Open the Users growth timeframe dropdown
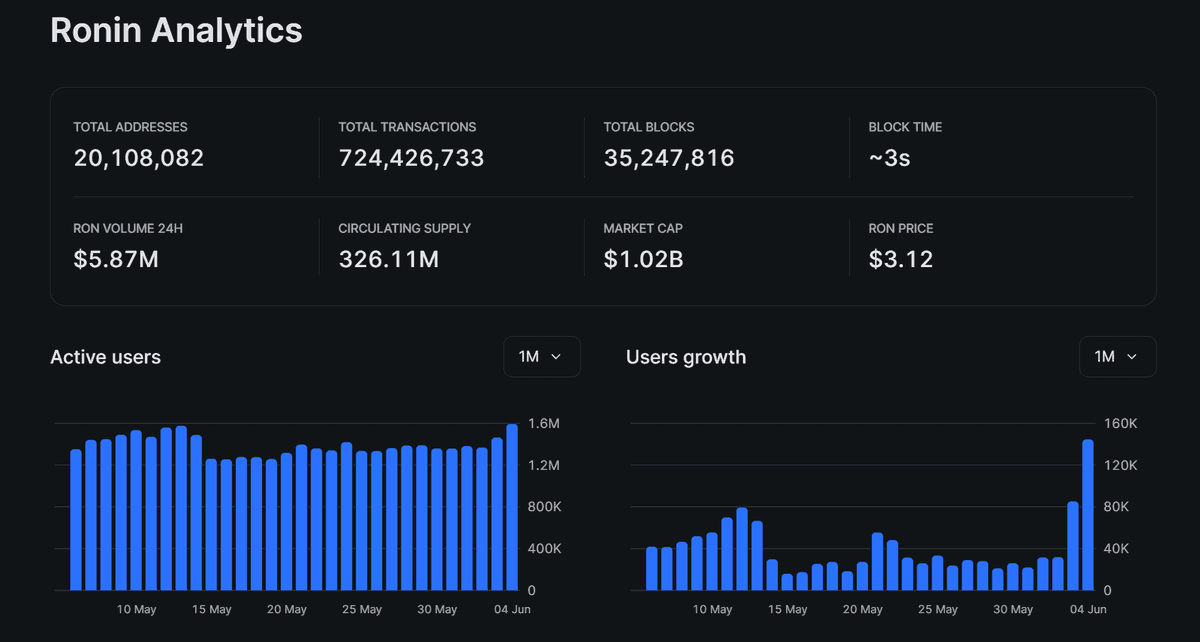The width and height of the screenshot is (1200, 642). point(1117,356)
